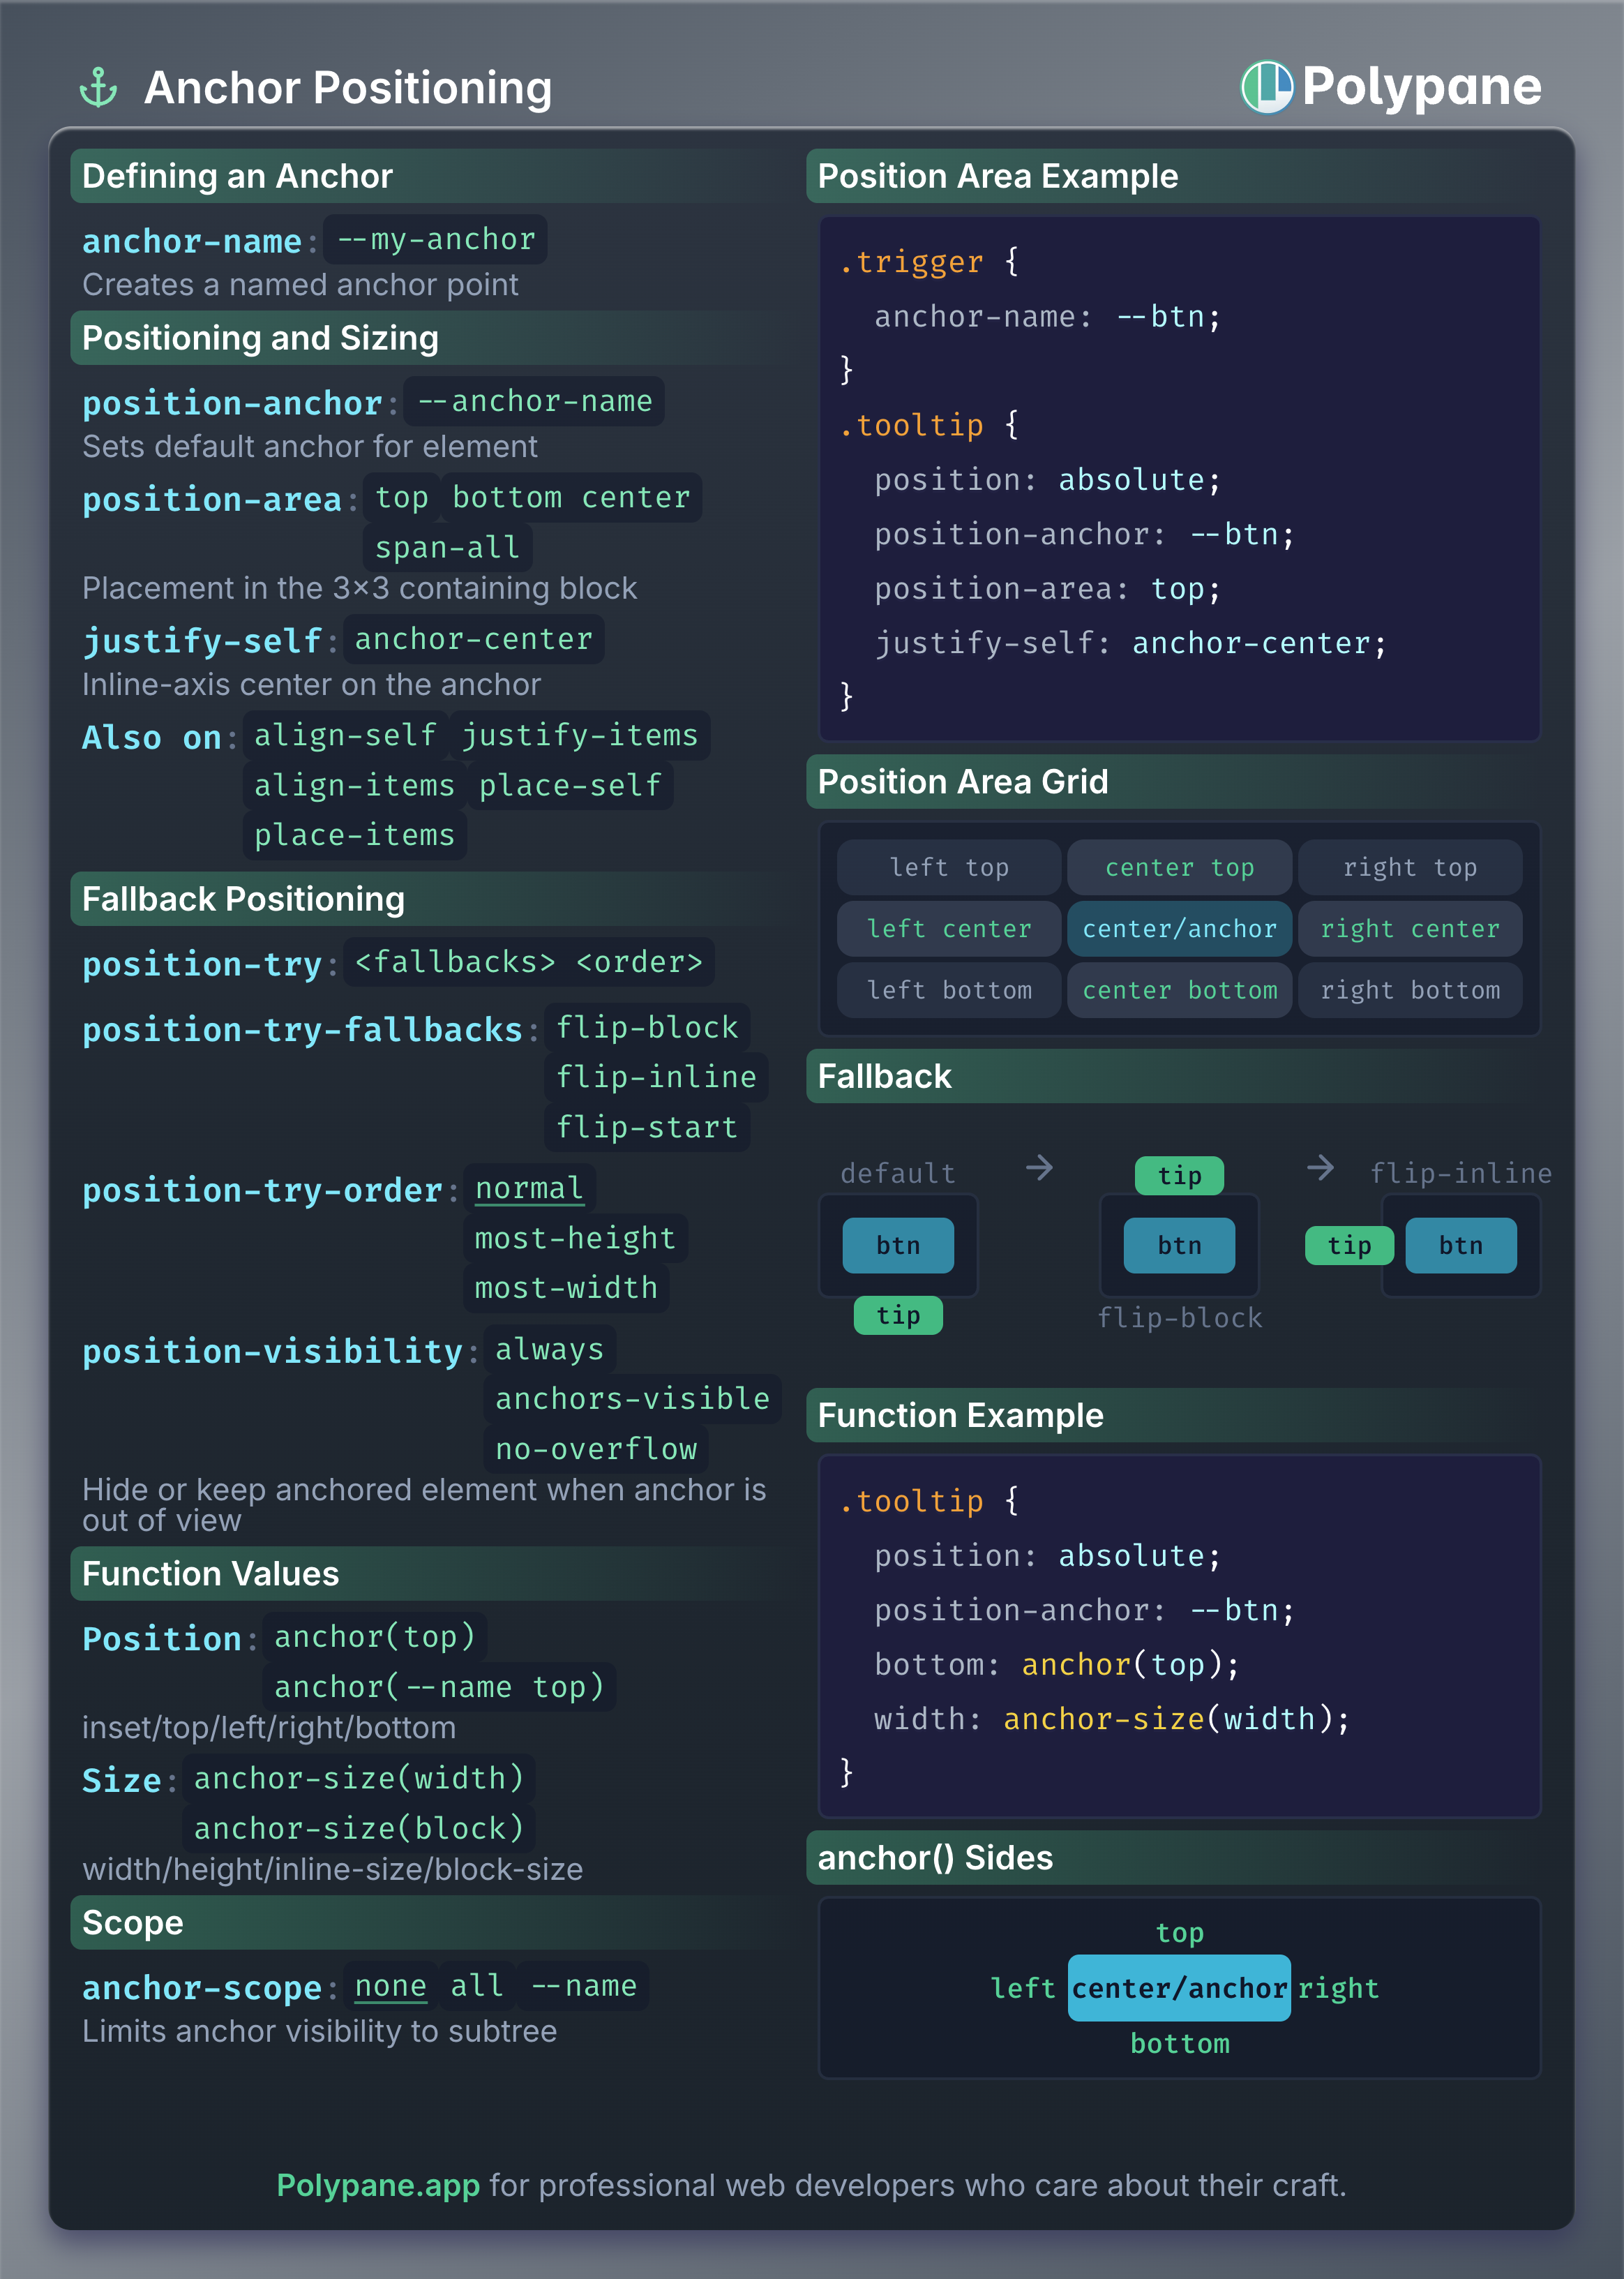This screenshot has height=2279, width=1624.
Task: Select the place-self chip
Action: 570,785
